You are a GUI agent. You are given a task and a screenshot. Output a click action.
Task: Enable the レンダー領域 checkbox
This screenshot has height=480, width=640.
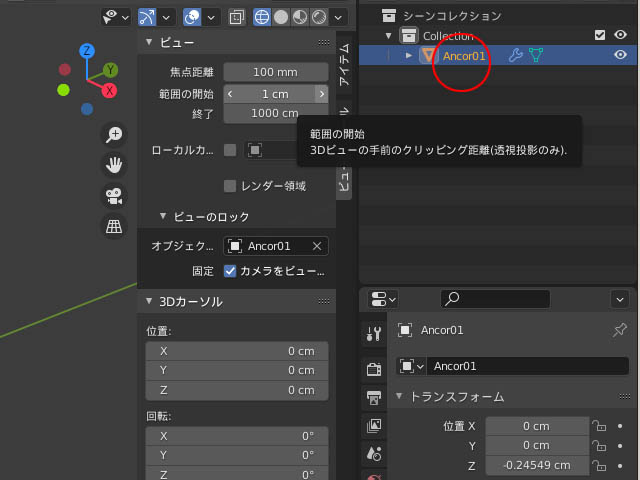pyautogui.click(x=230, y=186)
